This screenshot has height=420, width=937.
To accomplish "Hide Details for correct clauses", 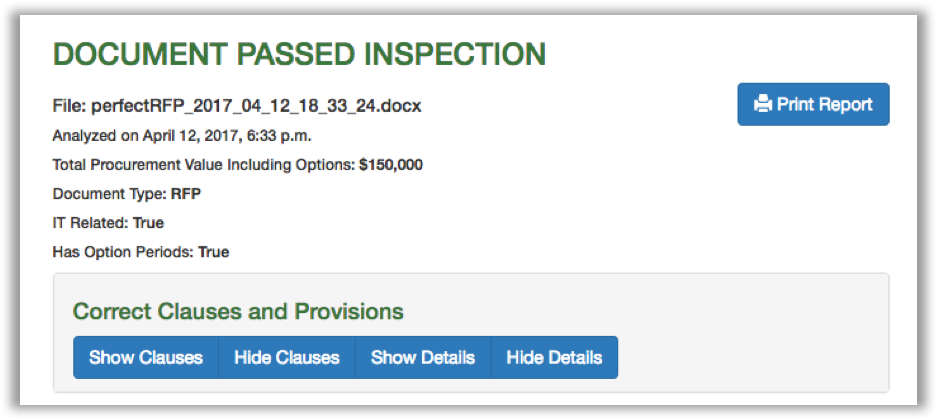I will pyautogui.click(x=554, y=357).
